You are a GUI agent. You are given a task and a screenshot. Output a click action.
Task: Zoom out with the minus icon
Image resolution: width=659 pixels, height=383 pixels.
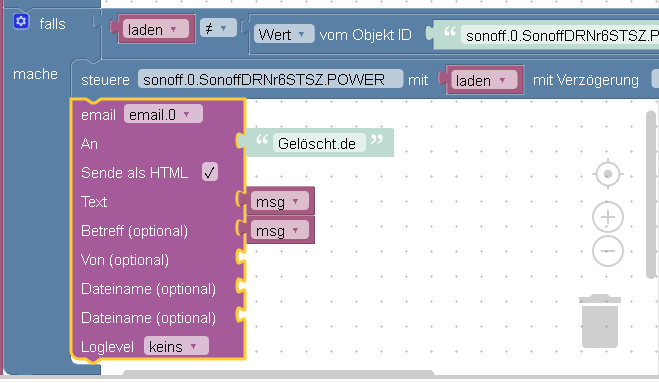click(x=608, y=251)
